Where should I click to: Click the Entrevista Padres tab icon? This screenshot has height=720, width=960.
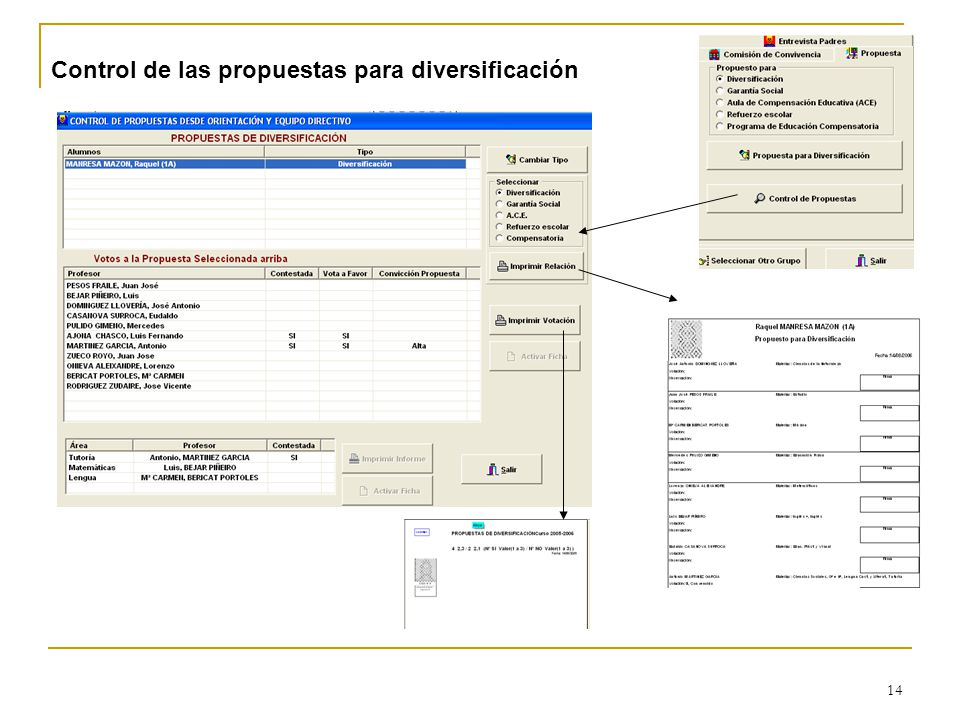(x=770, y=41)
